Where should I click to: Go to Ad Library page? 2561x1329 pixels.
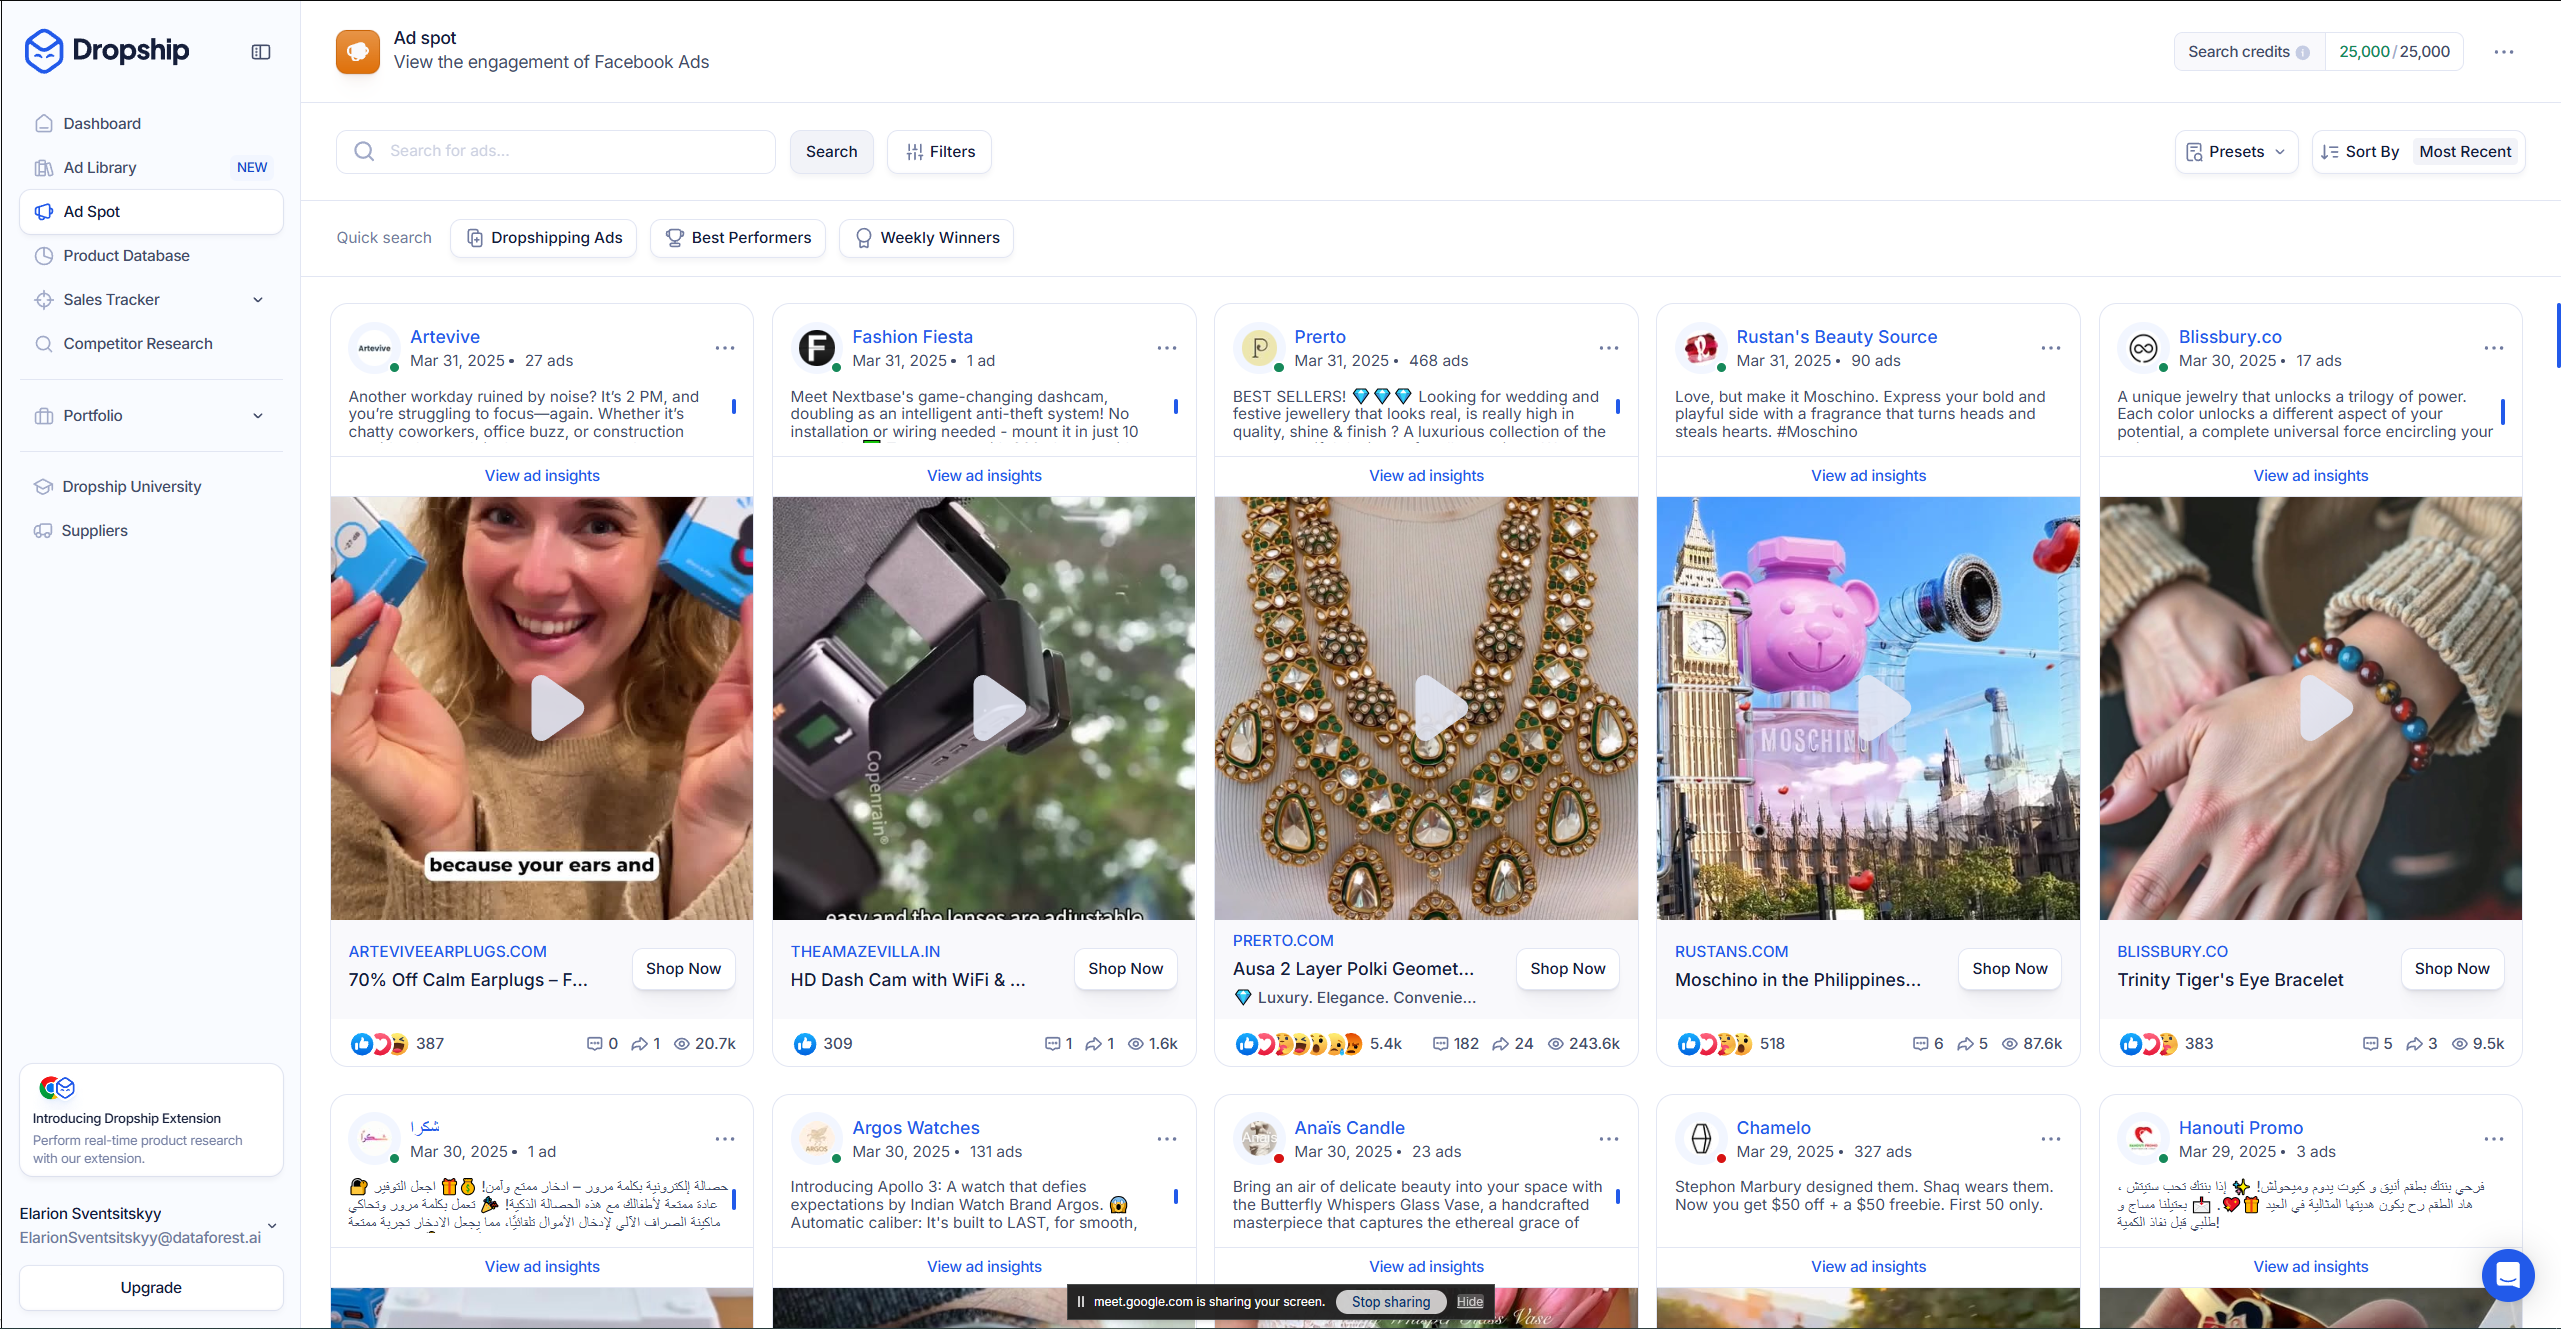[x=100, y=168]
